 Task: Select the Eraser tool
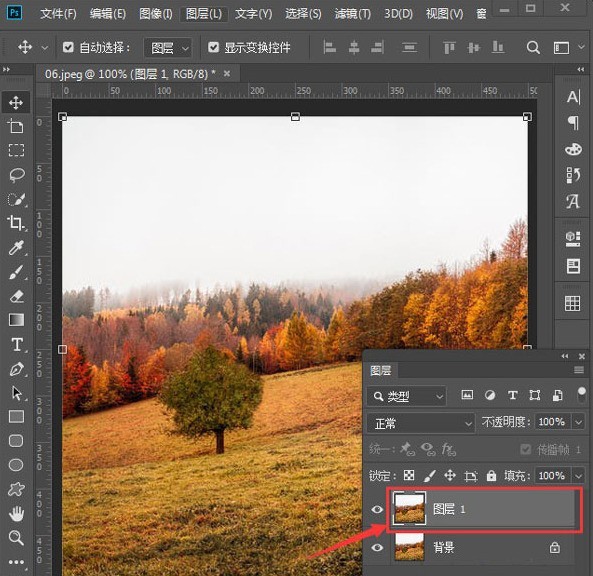[16, 296]
